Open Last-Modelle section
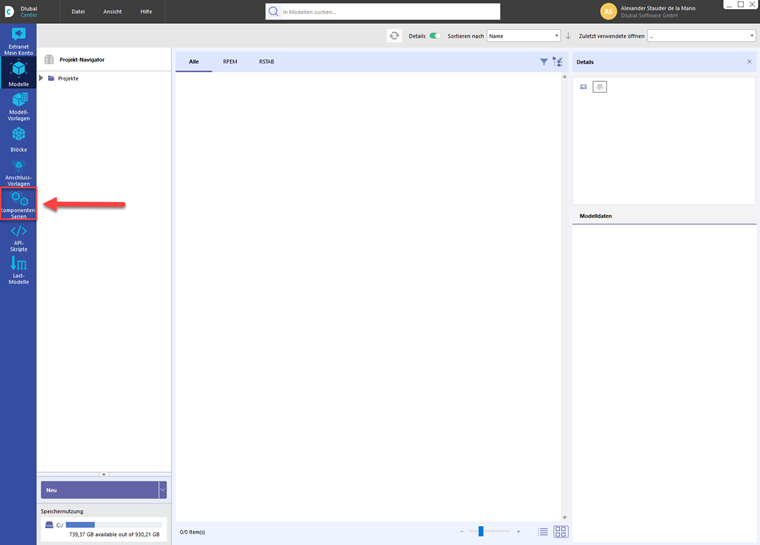The height and width of the screenshot is (545, 760). coord(18,270)
